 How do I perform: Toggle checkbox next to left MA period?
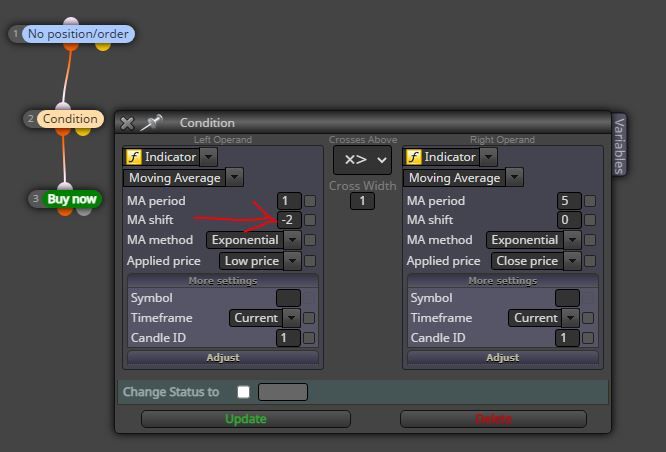[310, 201]
